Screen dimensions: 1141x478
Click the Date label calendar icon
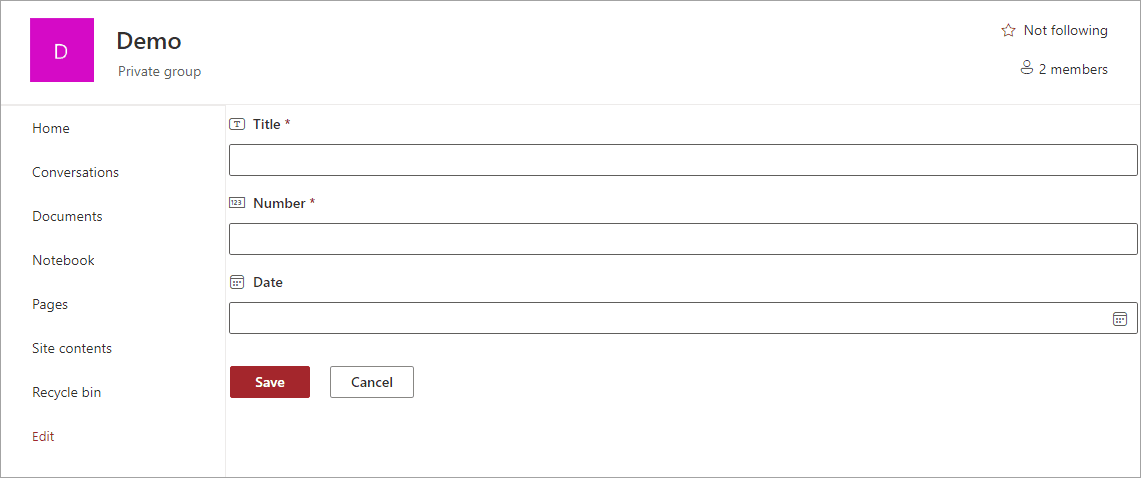(x=237, y=282)
